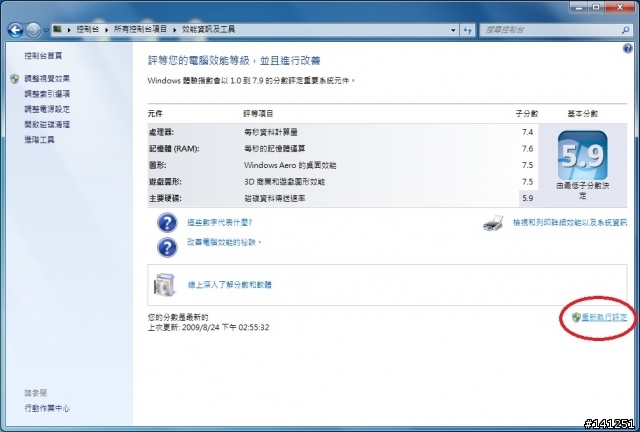The height and width of the screenshot is (432, 640).
Task: Select 效能資訊及工具 breadcrumb segment
Action: coord(208,29)
